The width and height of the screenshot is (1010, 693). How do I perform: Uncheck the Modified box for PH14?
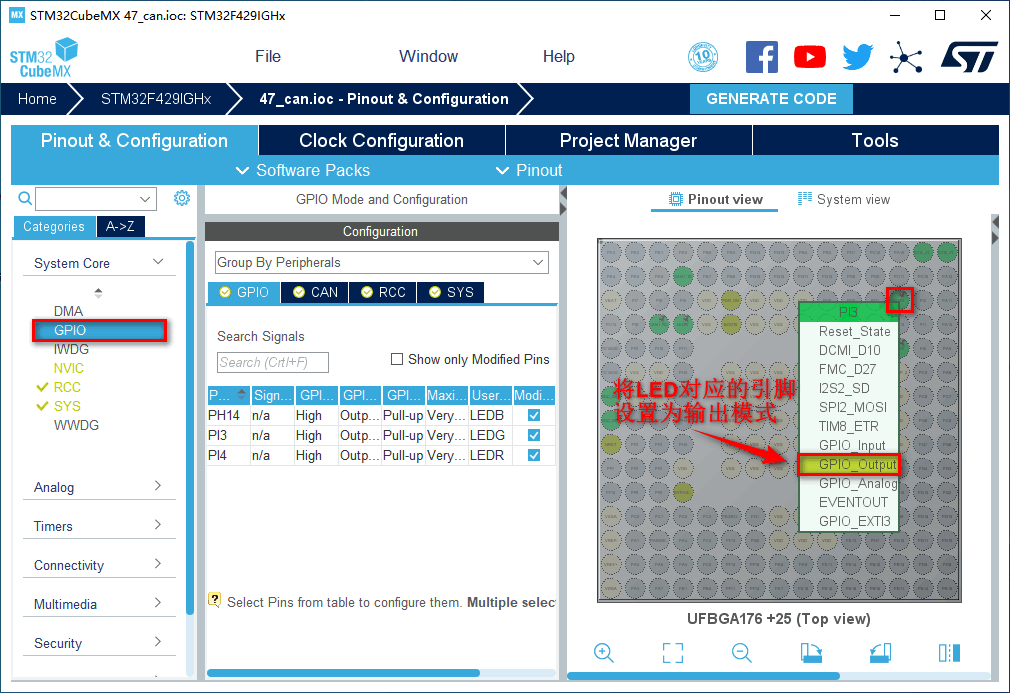tap(534, 415)
